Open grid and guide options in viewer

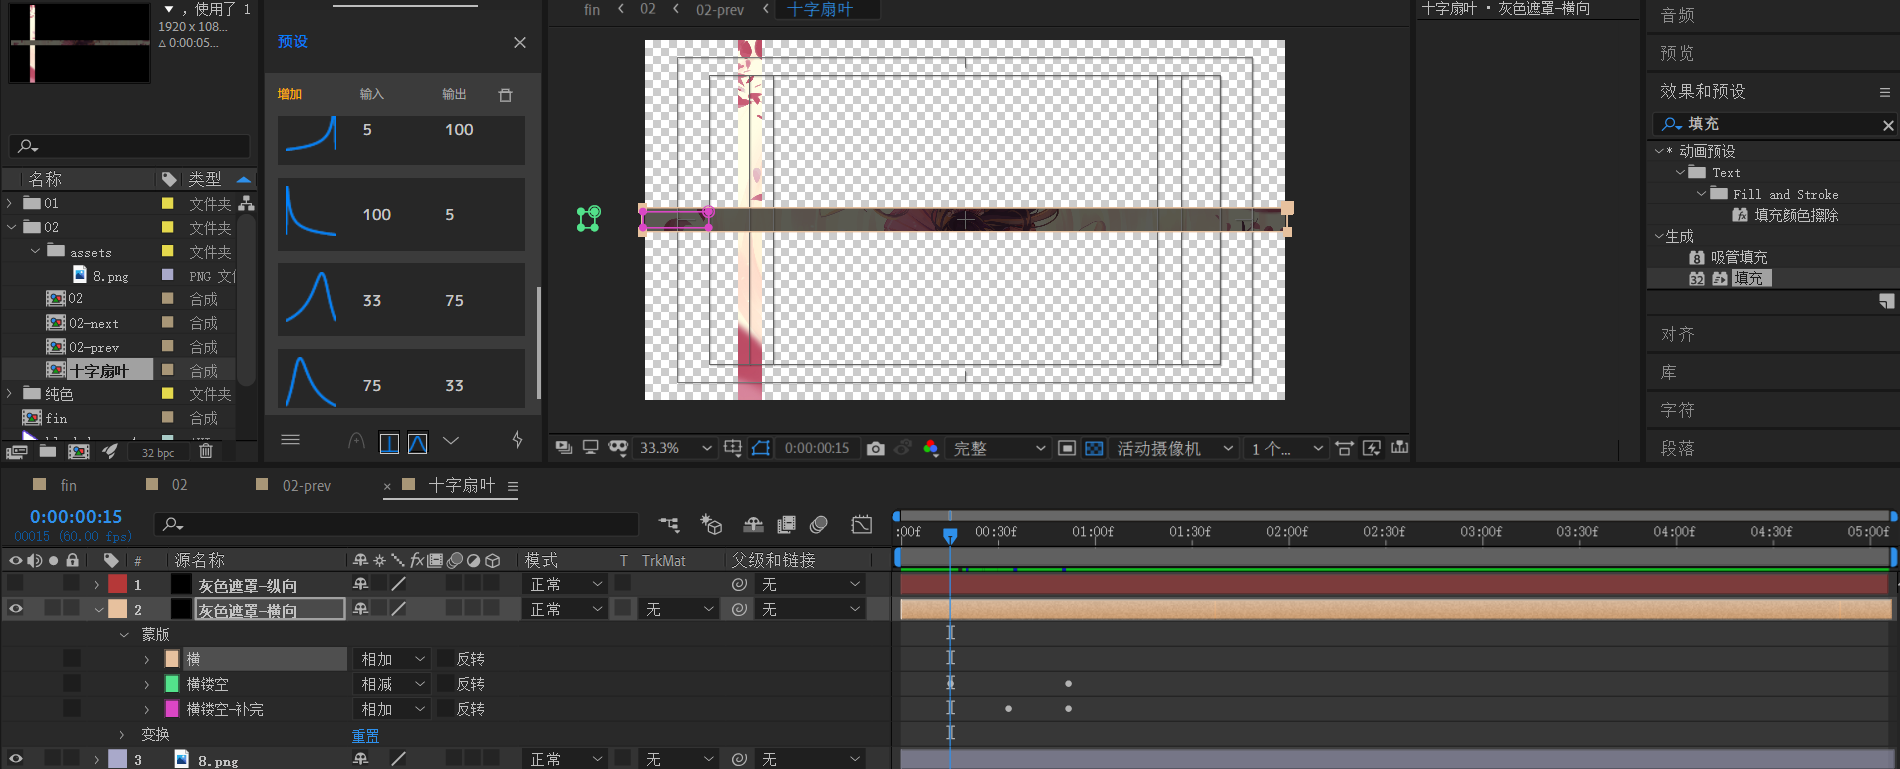click(x=733, y=448)
